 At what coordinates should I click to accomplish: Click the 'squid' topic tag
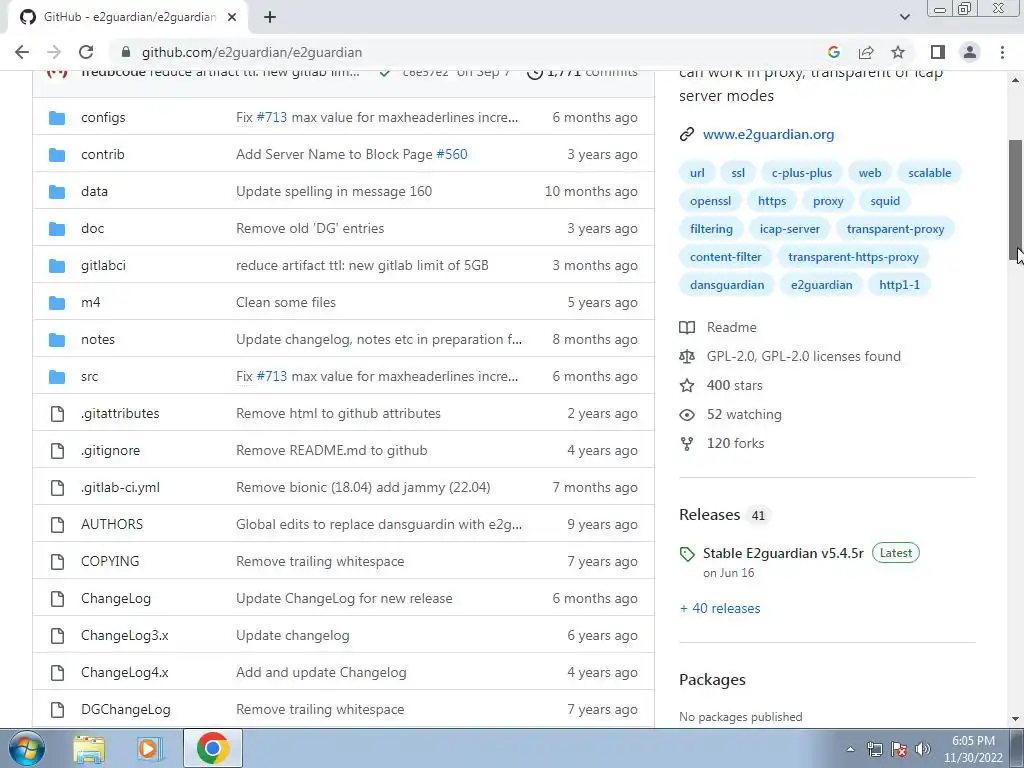click(885, 201)
